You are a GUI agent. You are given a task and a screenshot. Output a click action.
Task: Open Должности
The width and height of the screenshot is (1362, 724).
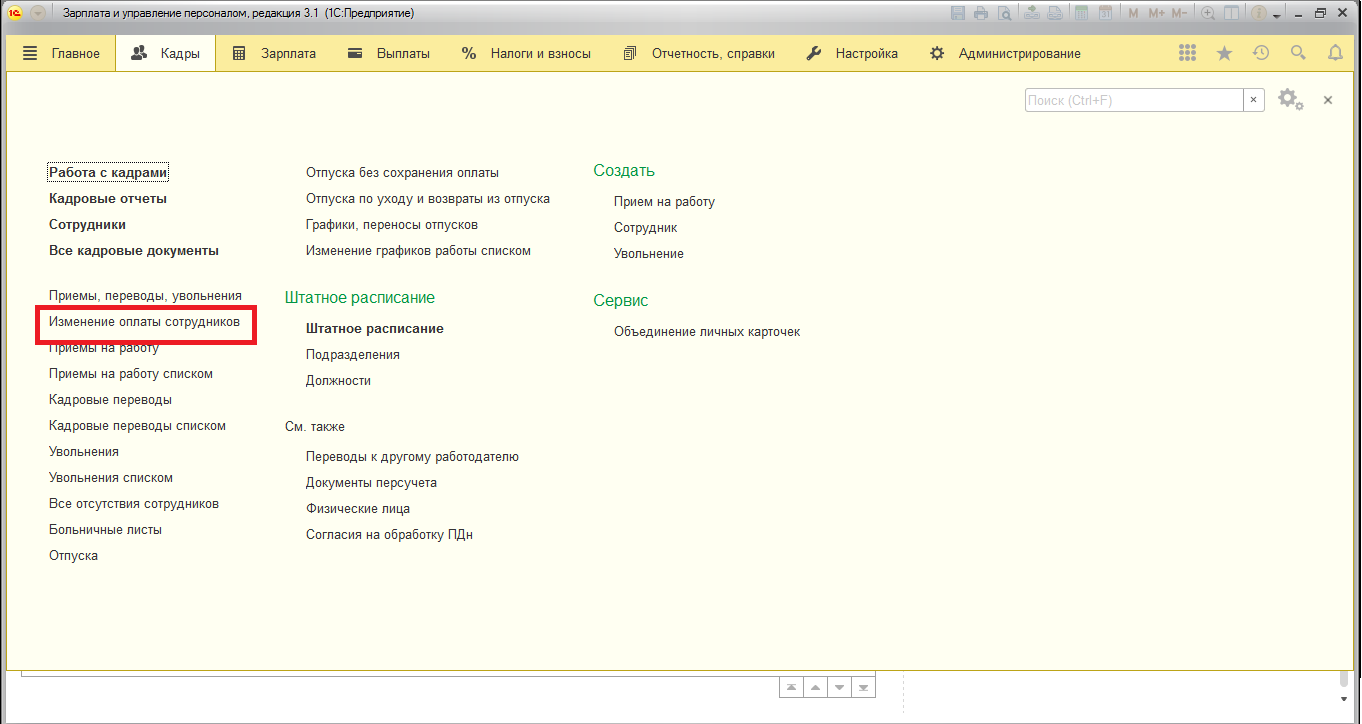click(x=338, y=380)
